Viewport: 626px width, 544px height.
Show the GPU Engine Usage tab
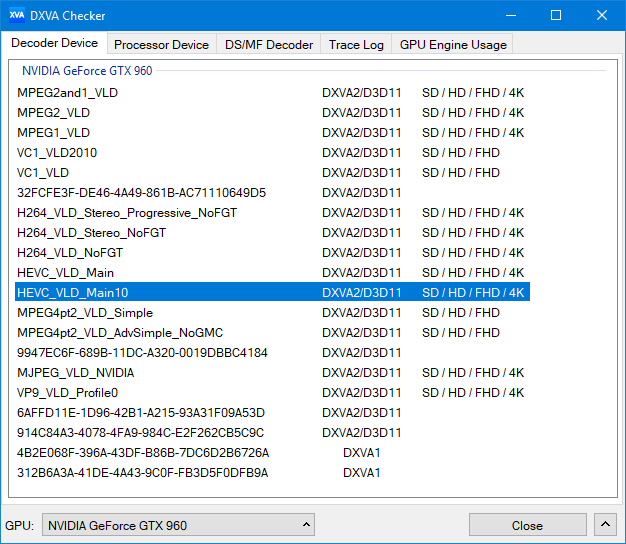point(453,44)
